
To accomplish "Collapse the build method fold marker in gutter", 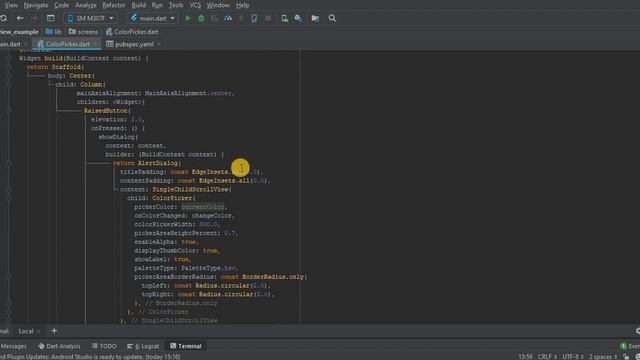I will click(9, 58).
